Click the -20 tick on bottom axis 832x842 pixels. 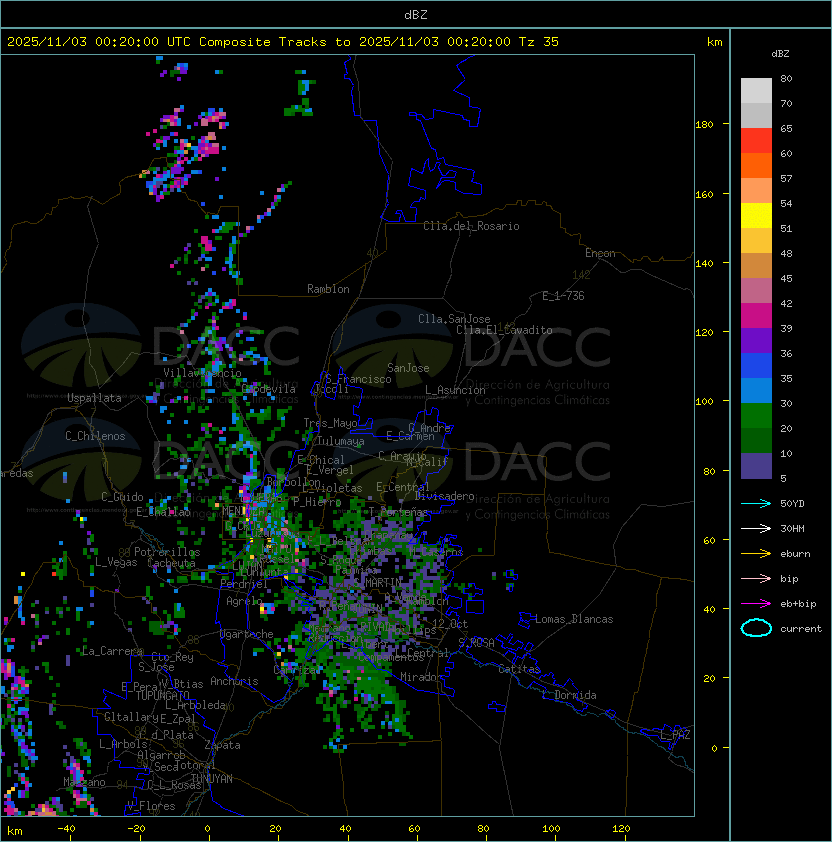pos(136,829)
